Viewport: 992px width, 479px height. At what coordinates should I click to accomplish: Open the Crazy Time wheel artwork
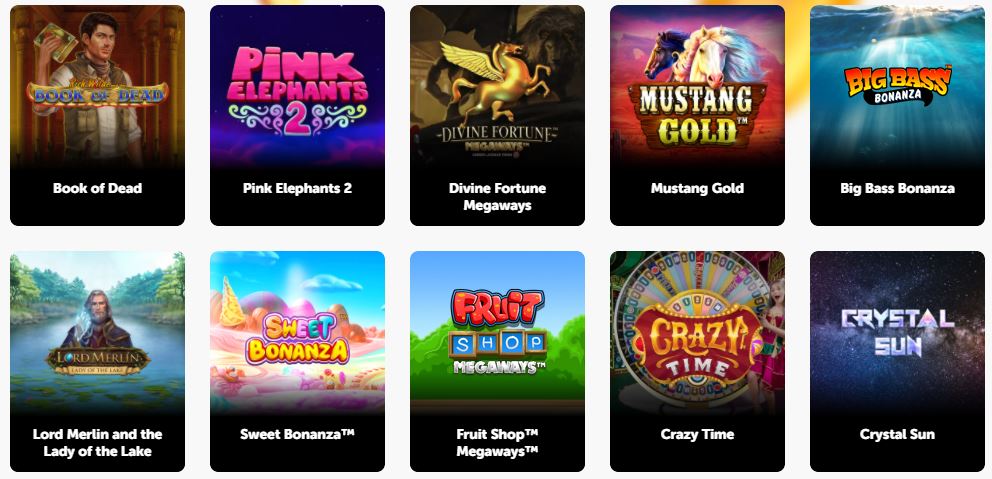(x=697, y=332)
